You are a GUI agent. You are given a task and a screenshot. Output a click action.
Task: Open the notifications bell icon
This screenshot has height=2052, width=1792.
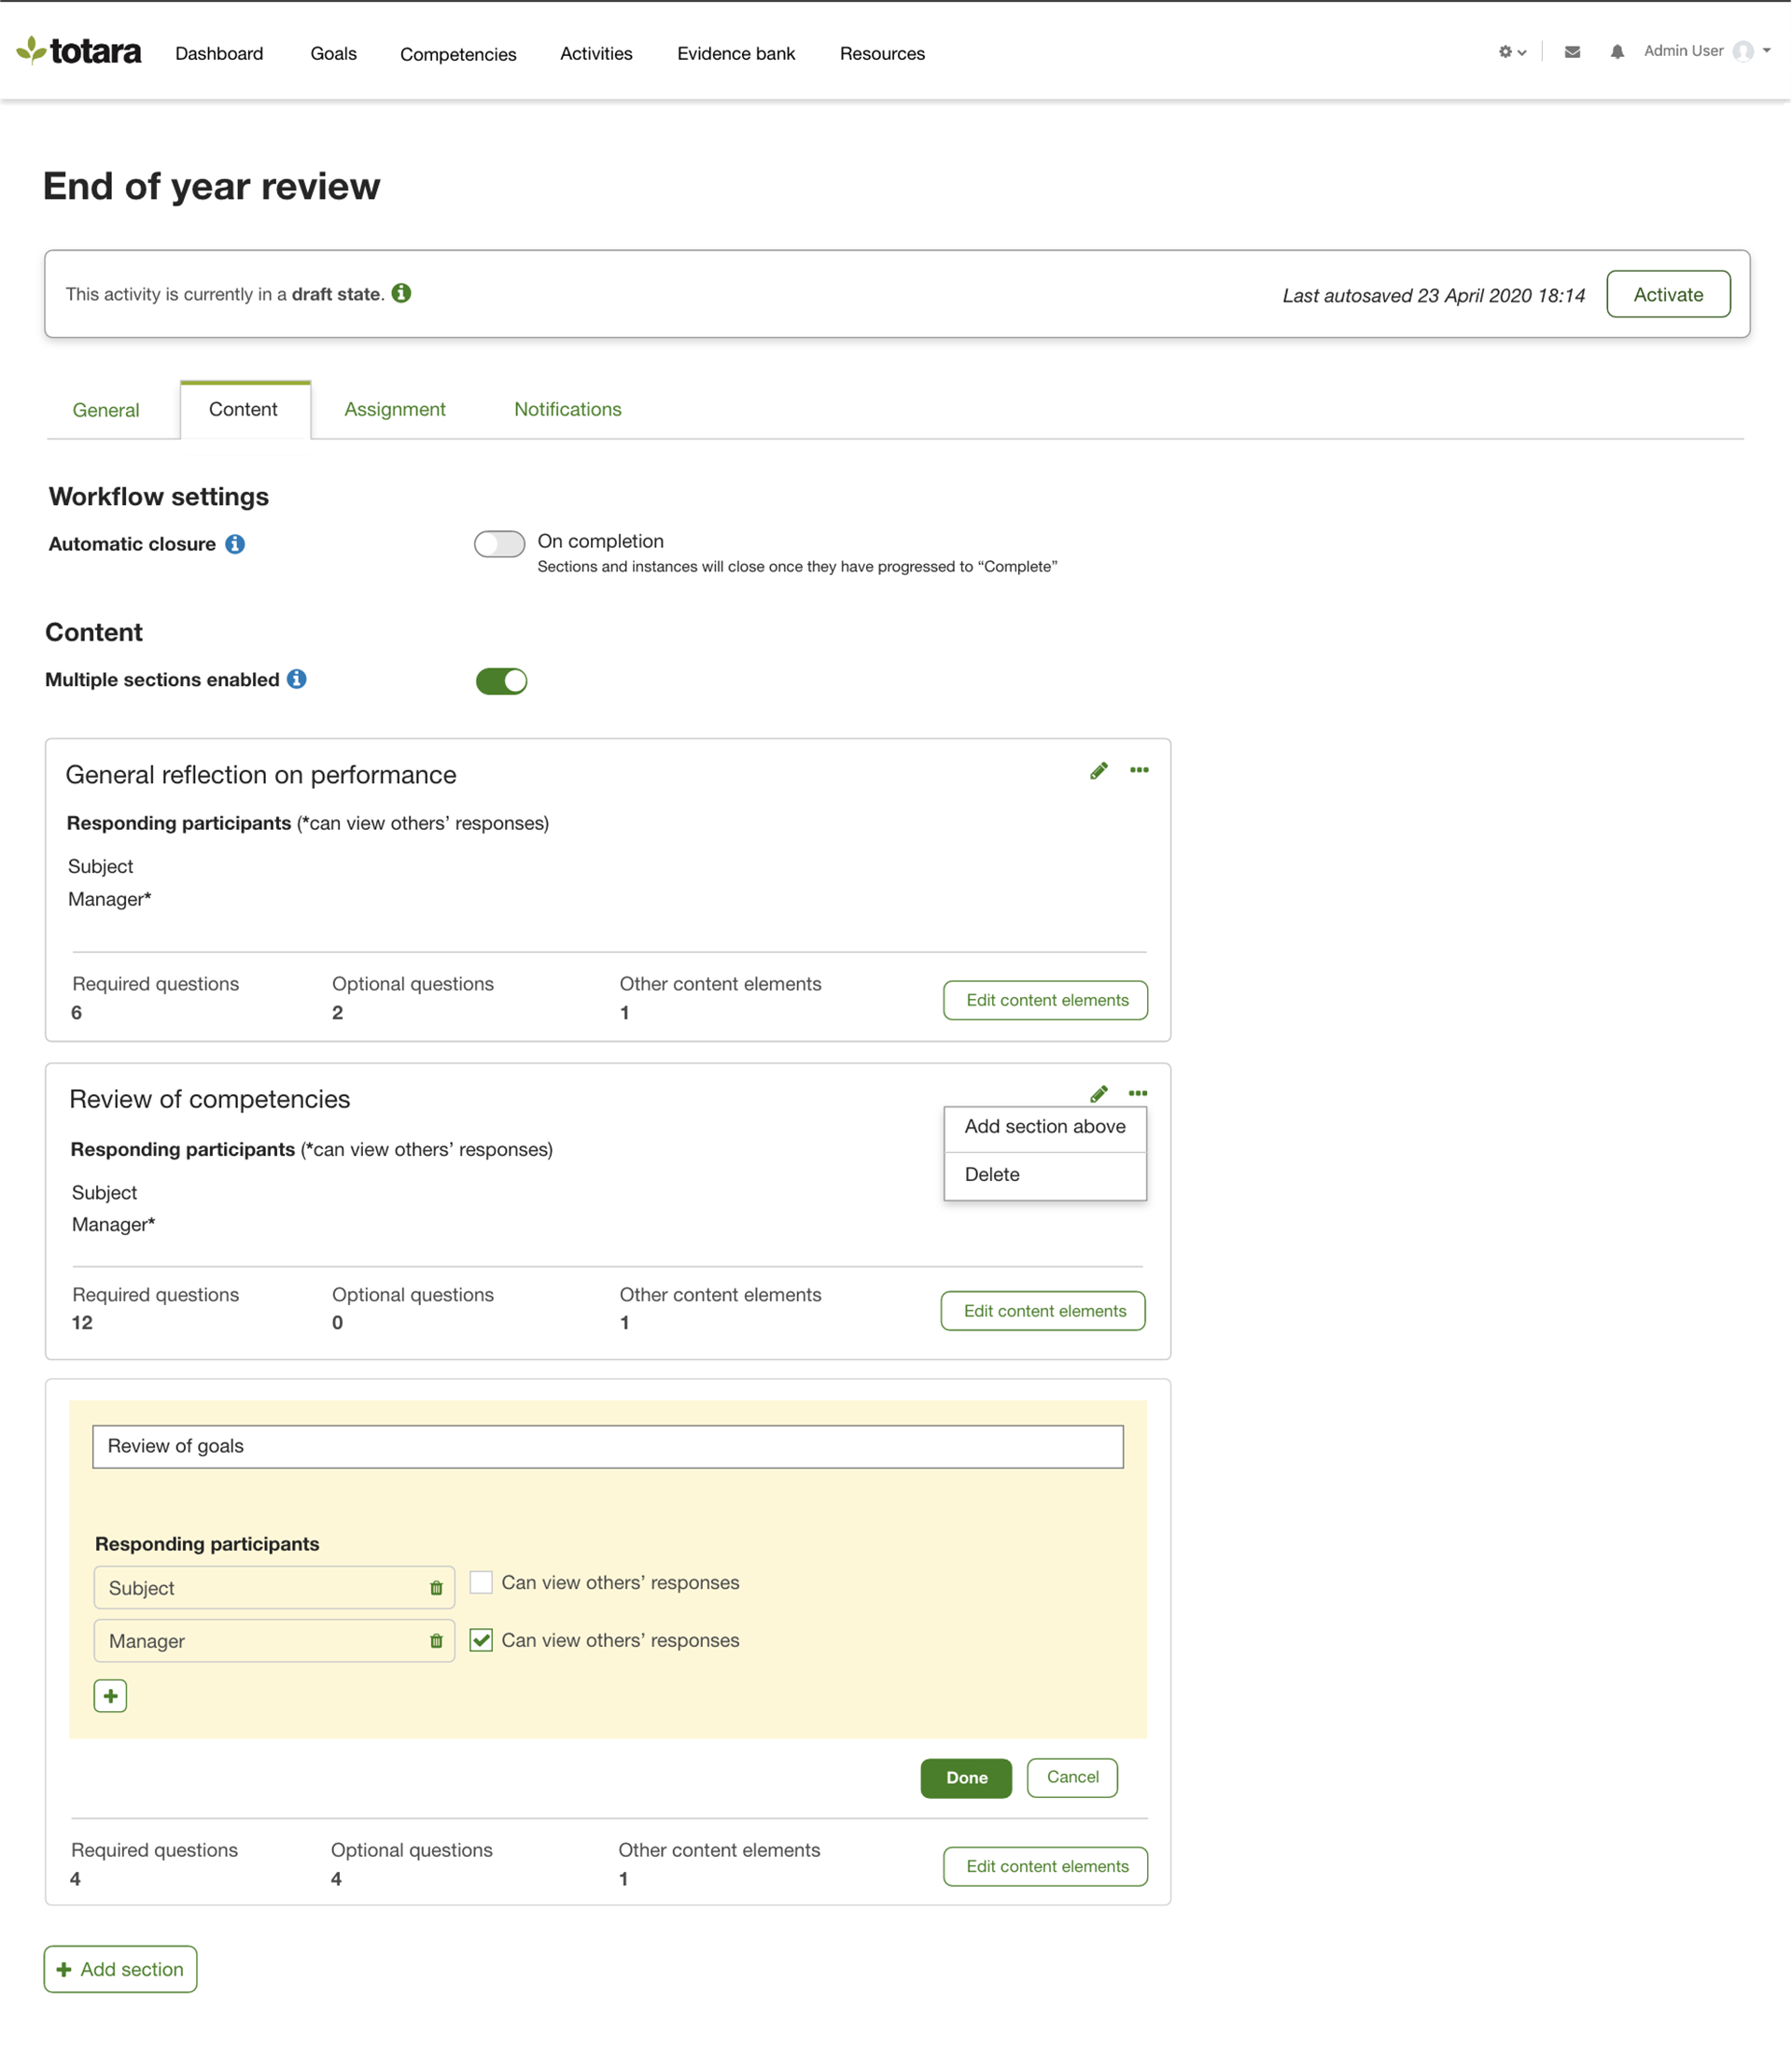(1616, 52)
